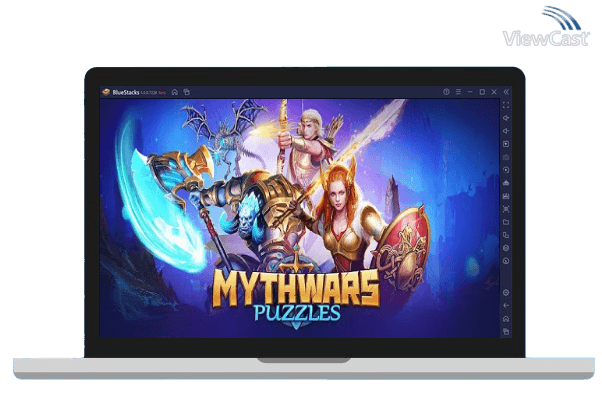Click round icon below the hexagon icon
Image resolution: width=602 pixels, height=414 pixels.
(x=506, y=261)
